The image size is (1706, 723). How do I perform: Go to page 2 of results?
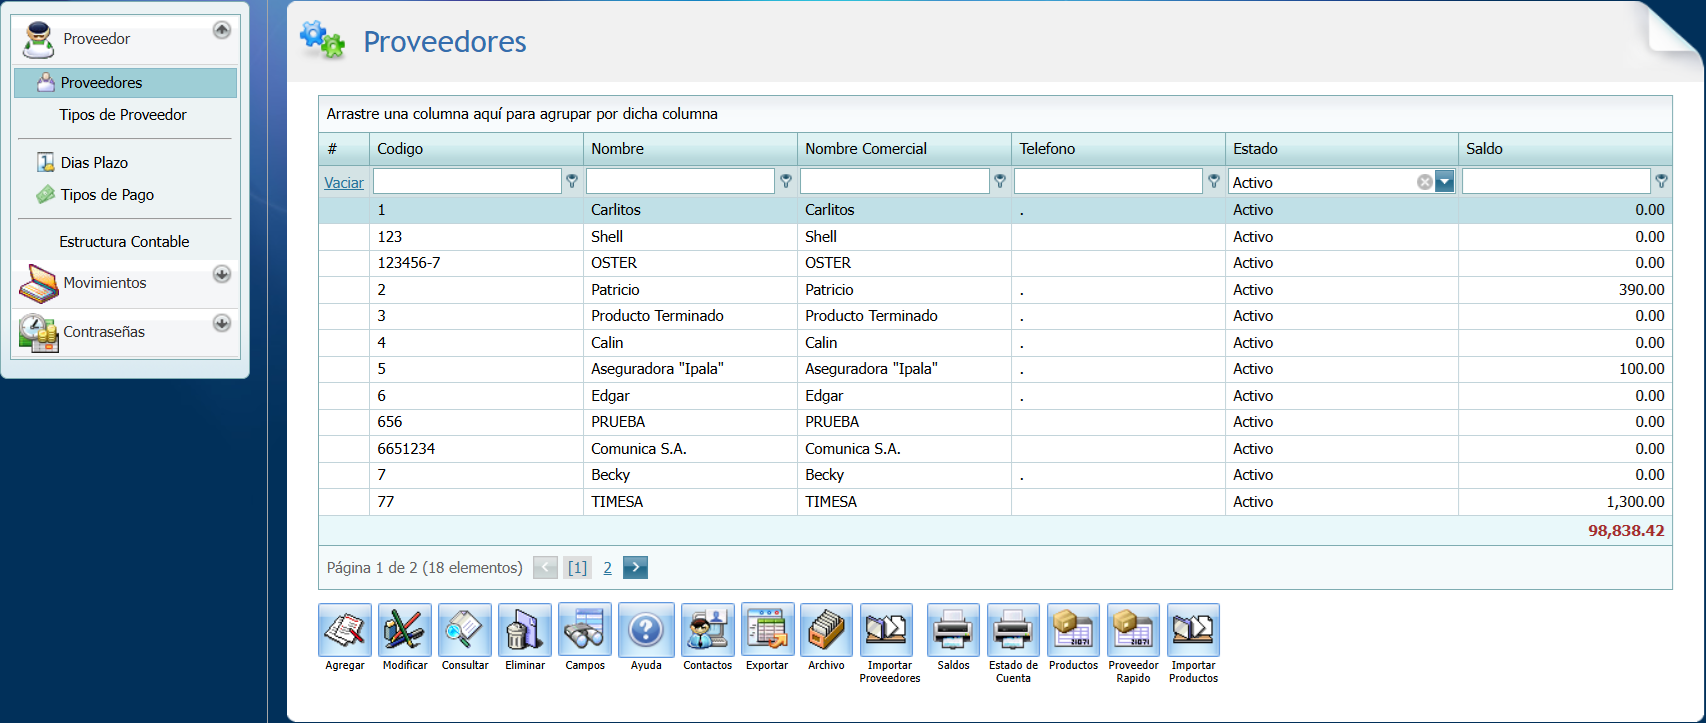point(607,568)
